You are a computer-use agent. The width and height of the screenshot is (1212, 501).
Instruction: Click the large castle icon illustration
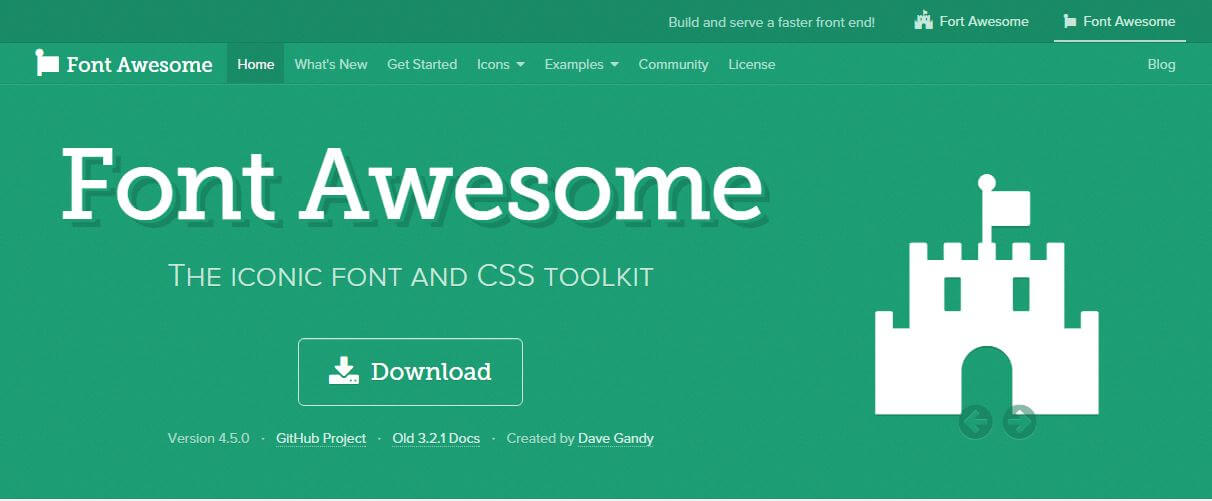[x=987, y=295]
